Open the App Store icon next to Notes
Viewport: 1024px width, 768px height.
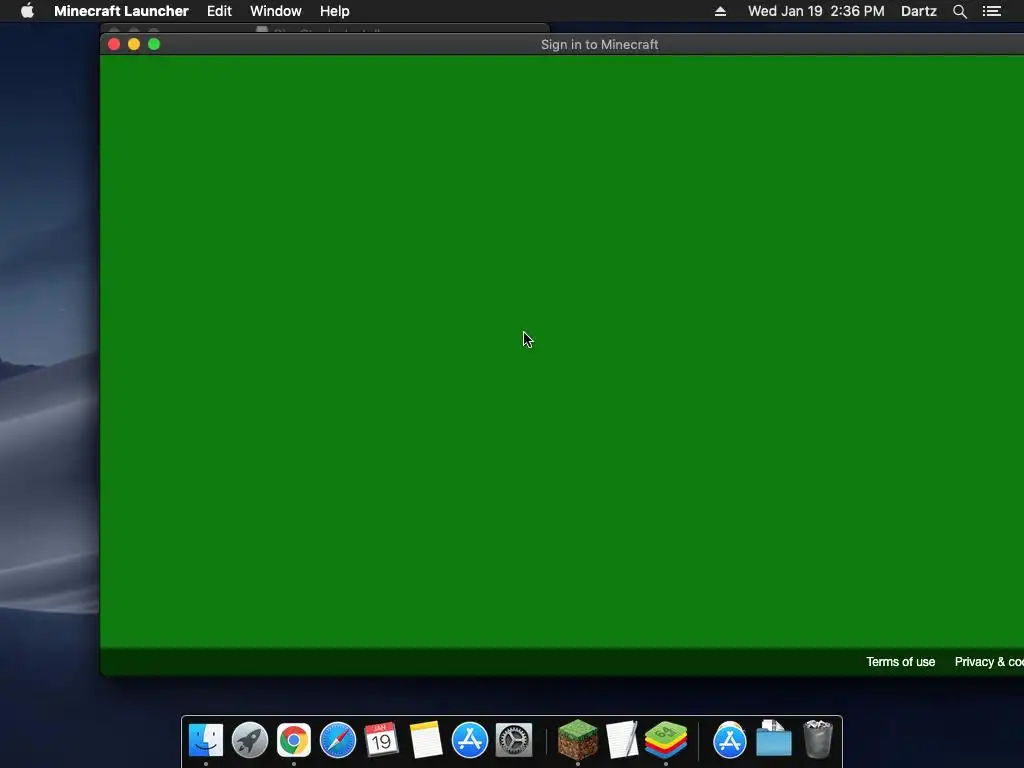pos(470,740)
